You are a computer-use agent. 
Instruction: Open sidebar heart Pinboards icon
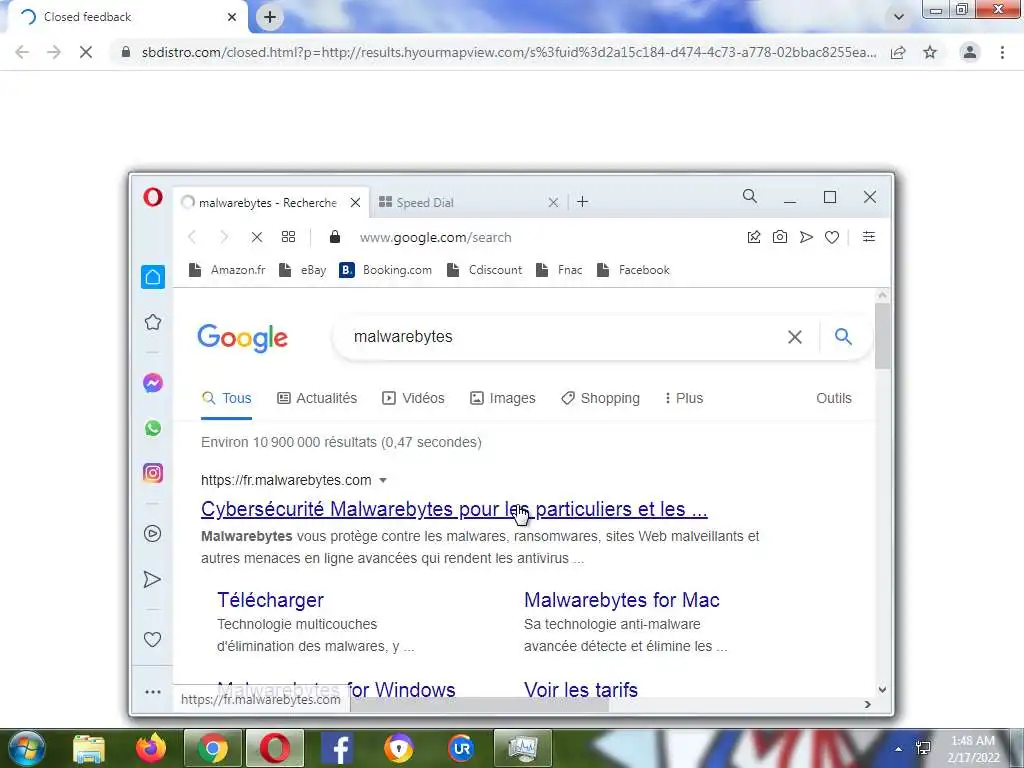(152, 639)
